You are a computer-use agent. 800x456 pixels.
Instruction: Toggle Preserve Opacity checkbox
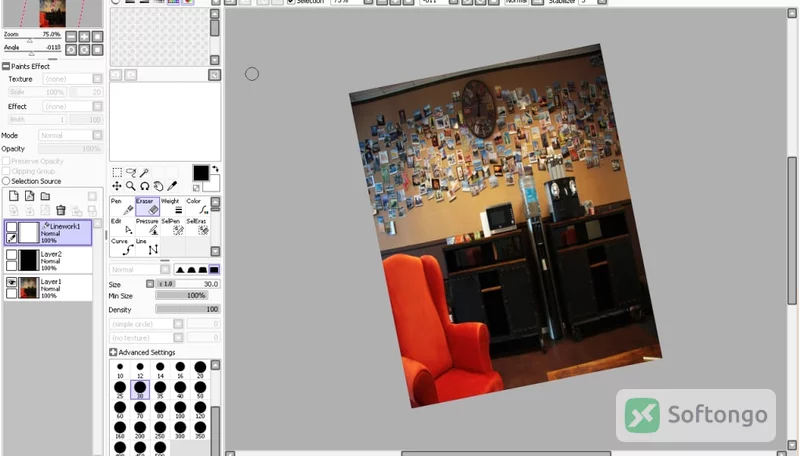[x=6, y=161]
